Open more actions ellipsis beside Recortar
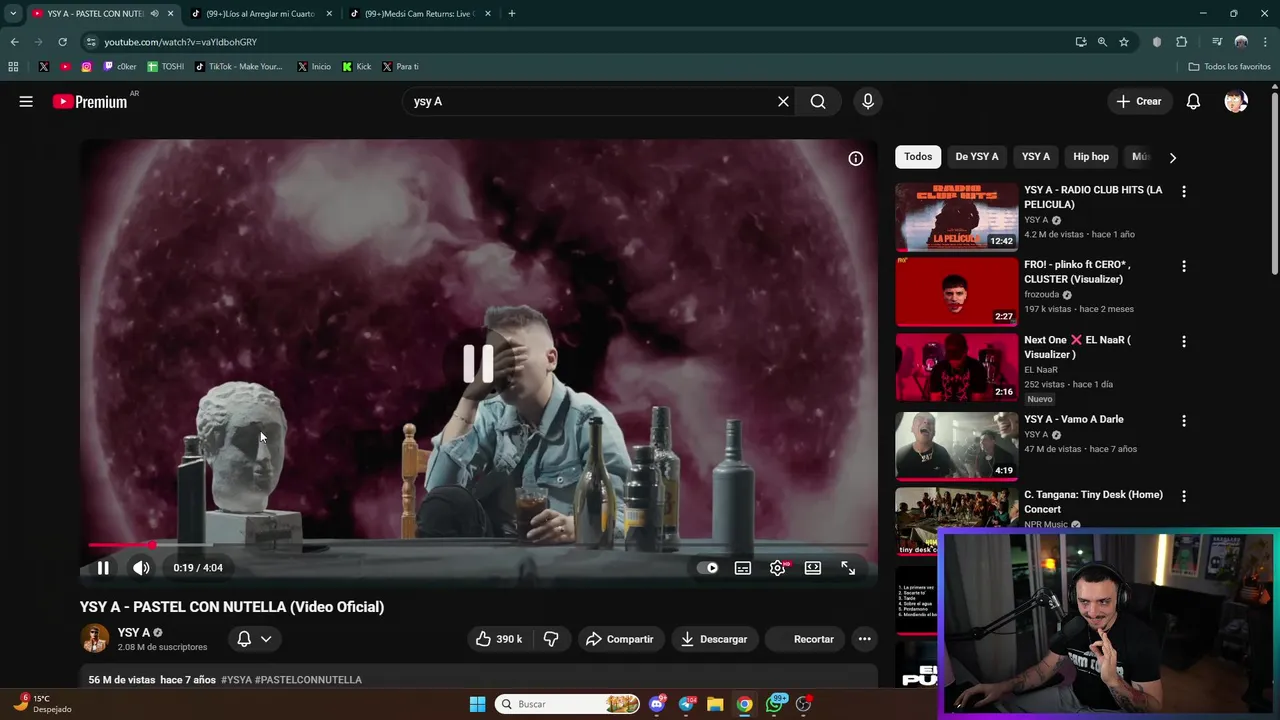 865,639
